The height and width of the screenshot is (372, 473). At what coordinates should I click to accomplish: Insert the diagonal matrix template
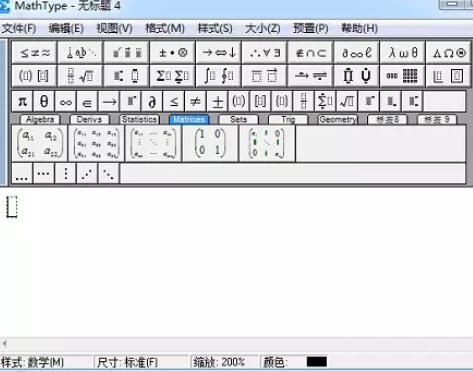(267, 143)
